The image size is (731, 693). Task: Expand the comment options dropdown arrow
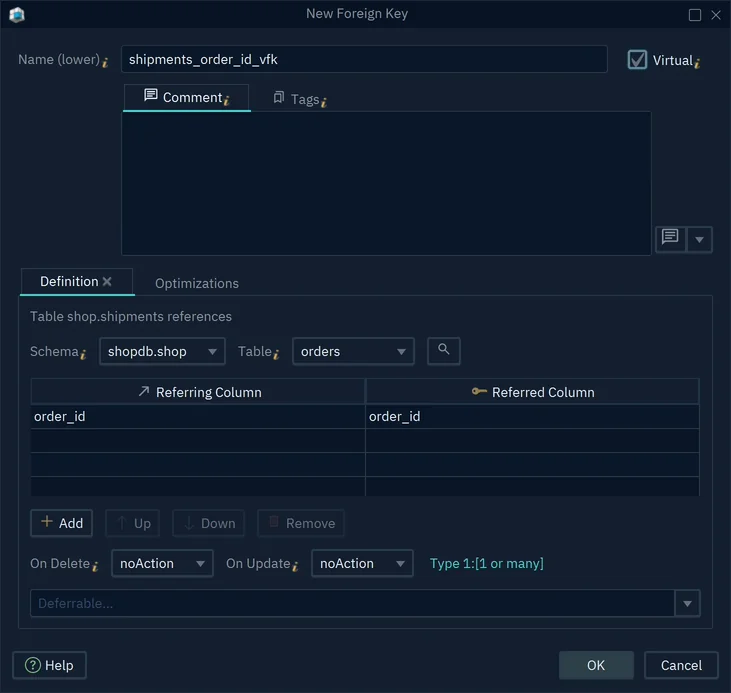[699, 239]
